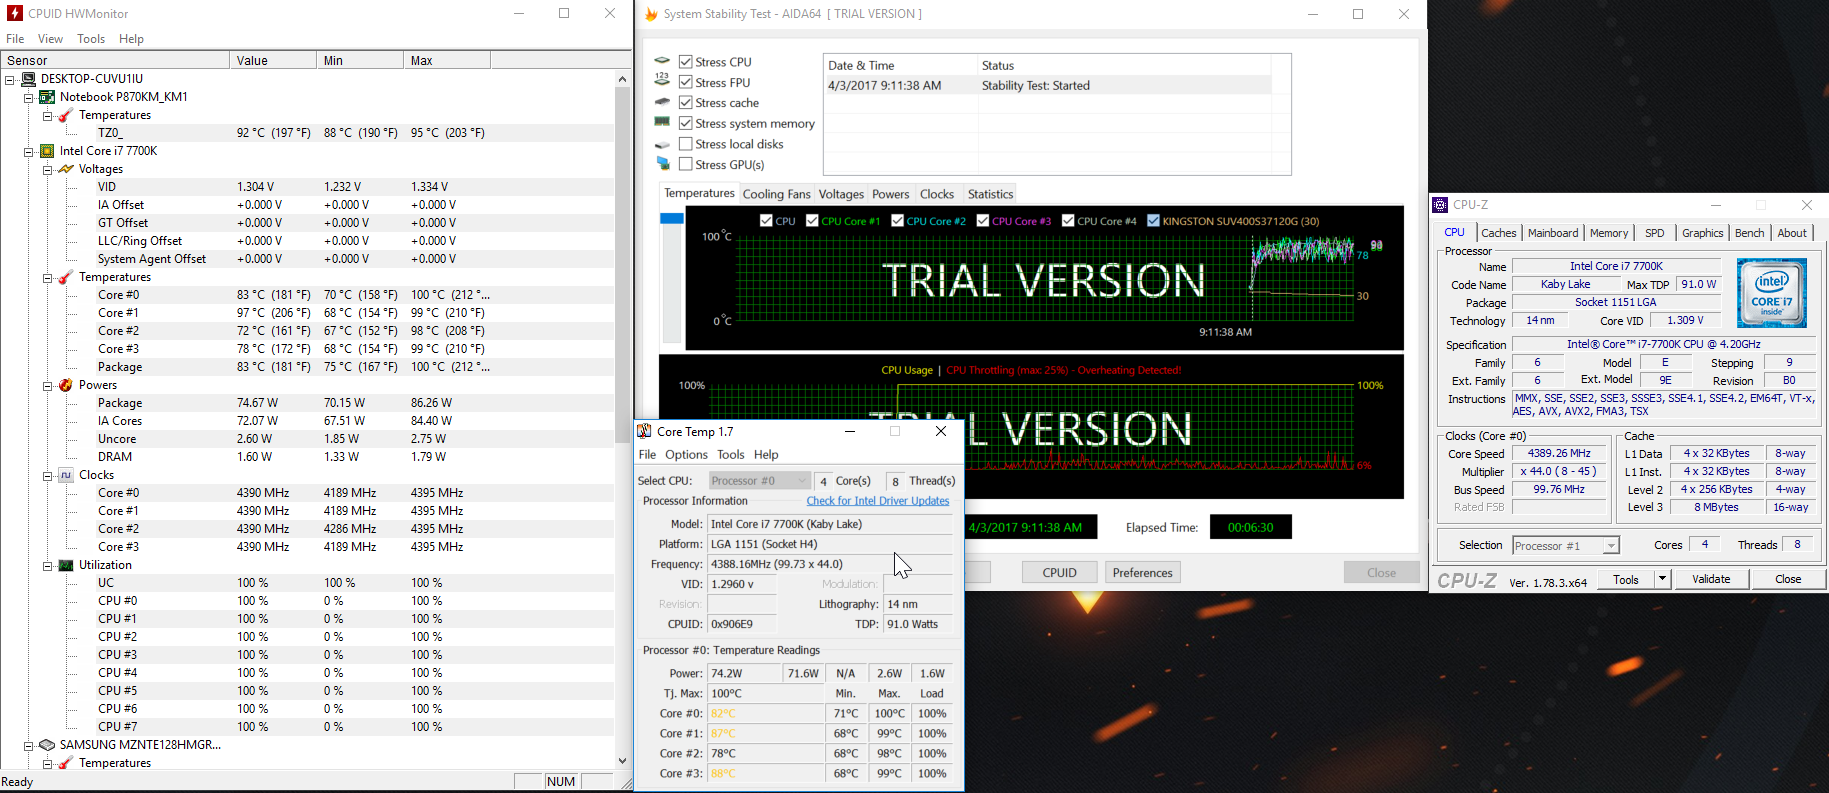Open HWMonitor Tools menu
The image size is (1829, 793).
click(91, 39)
